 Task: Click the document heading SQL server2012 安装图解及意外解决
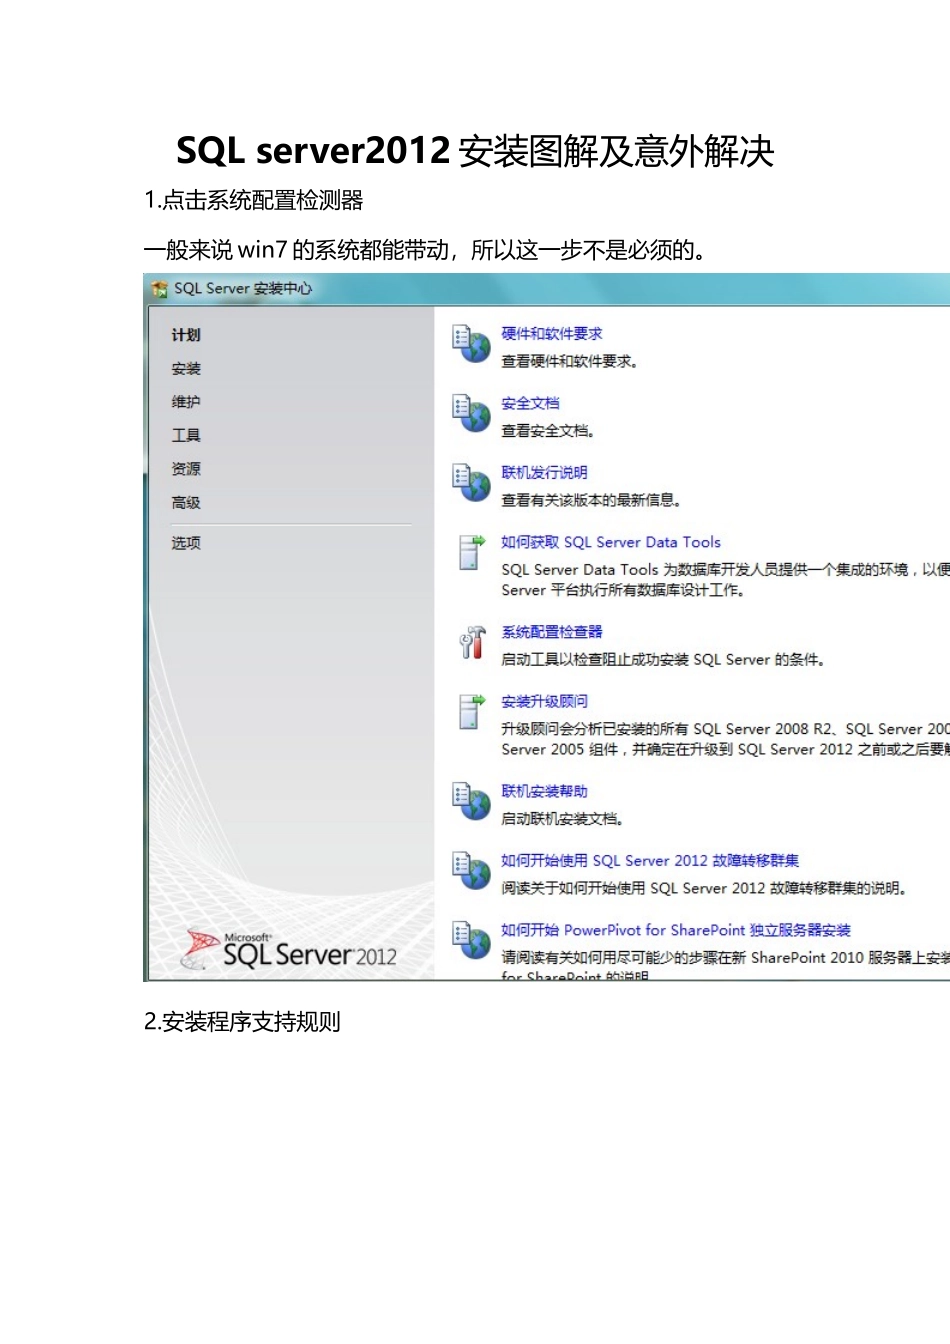click(475, 151)
